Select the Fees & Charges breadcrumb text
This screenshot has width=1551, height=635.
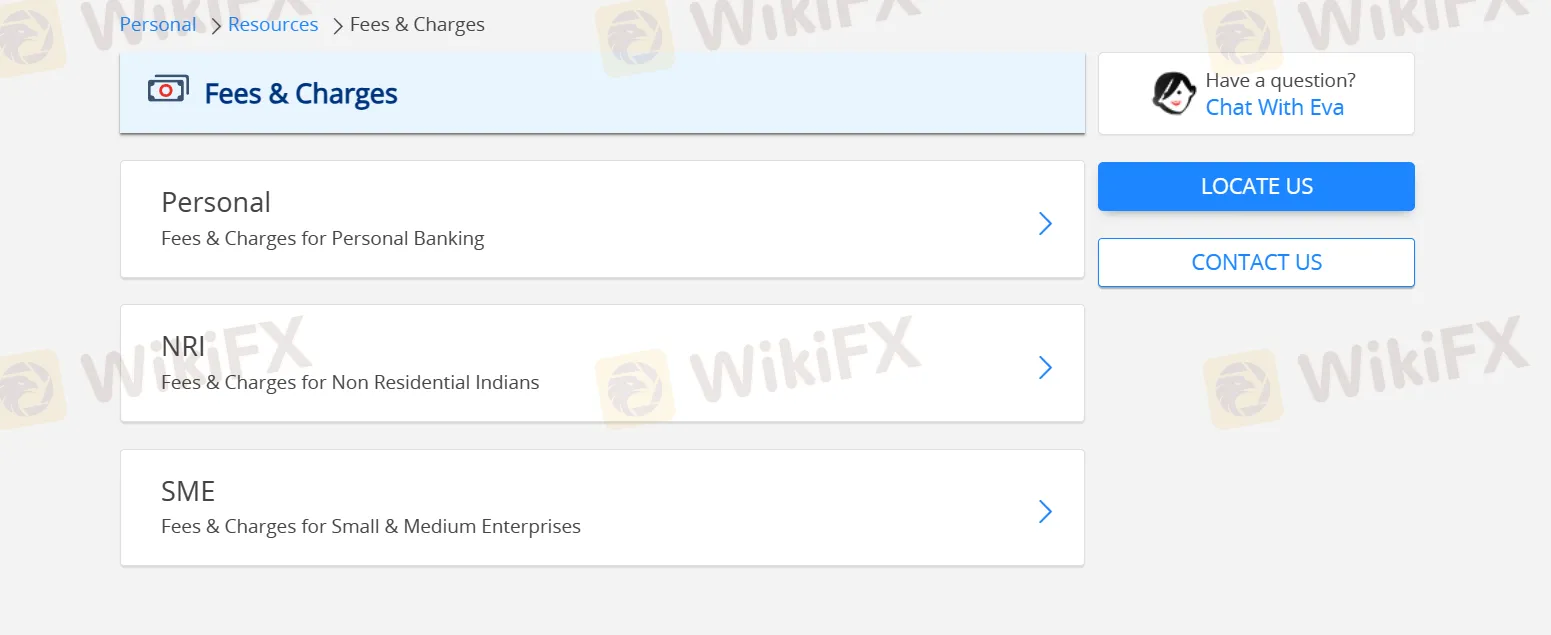click(x=417, y=24)
